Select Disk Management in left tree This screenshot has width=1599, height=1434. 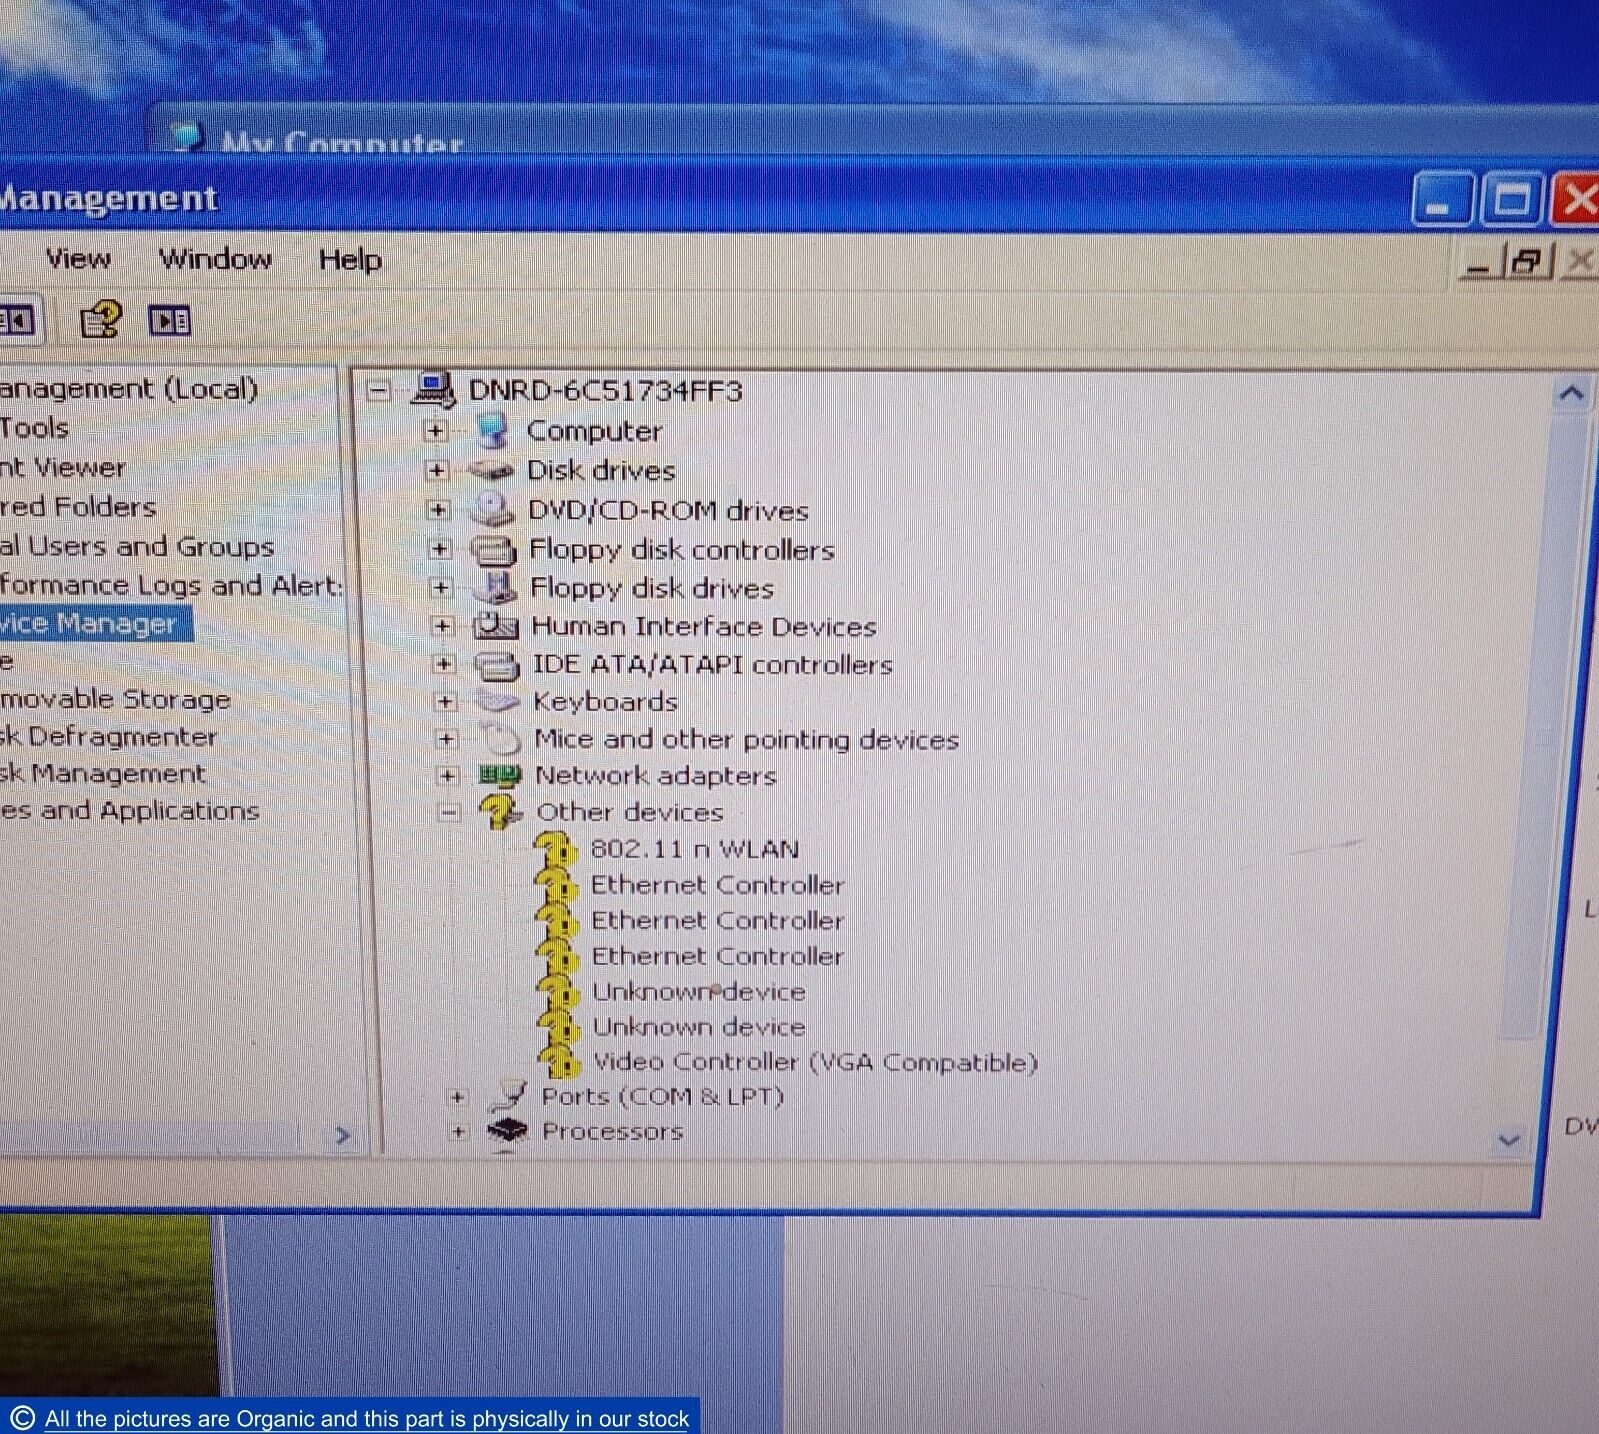[x=102, y=774]
